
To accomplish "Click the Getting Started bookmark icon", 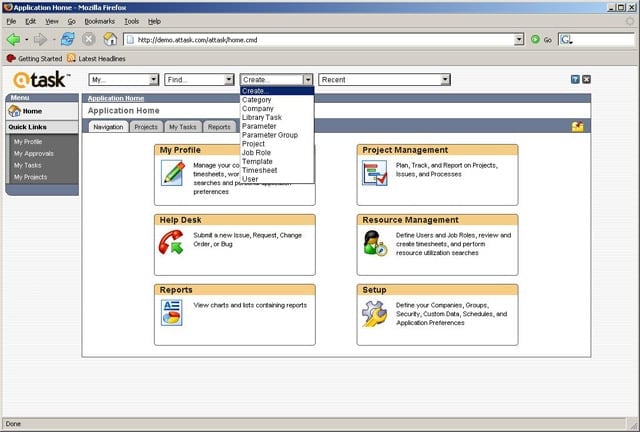I will [11, 58].
